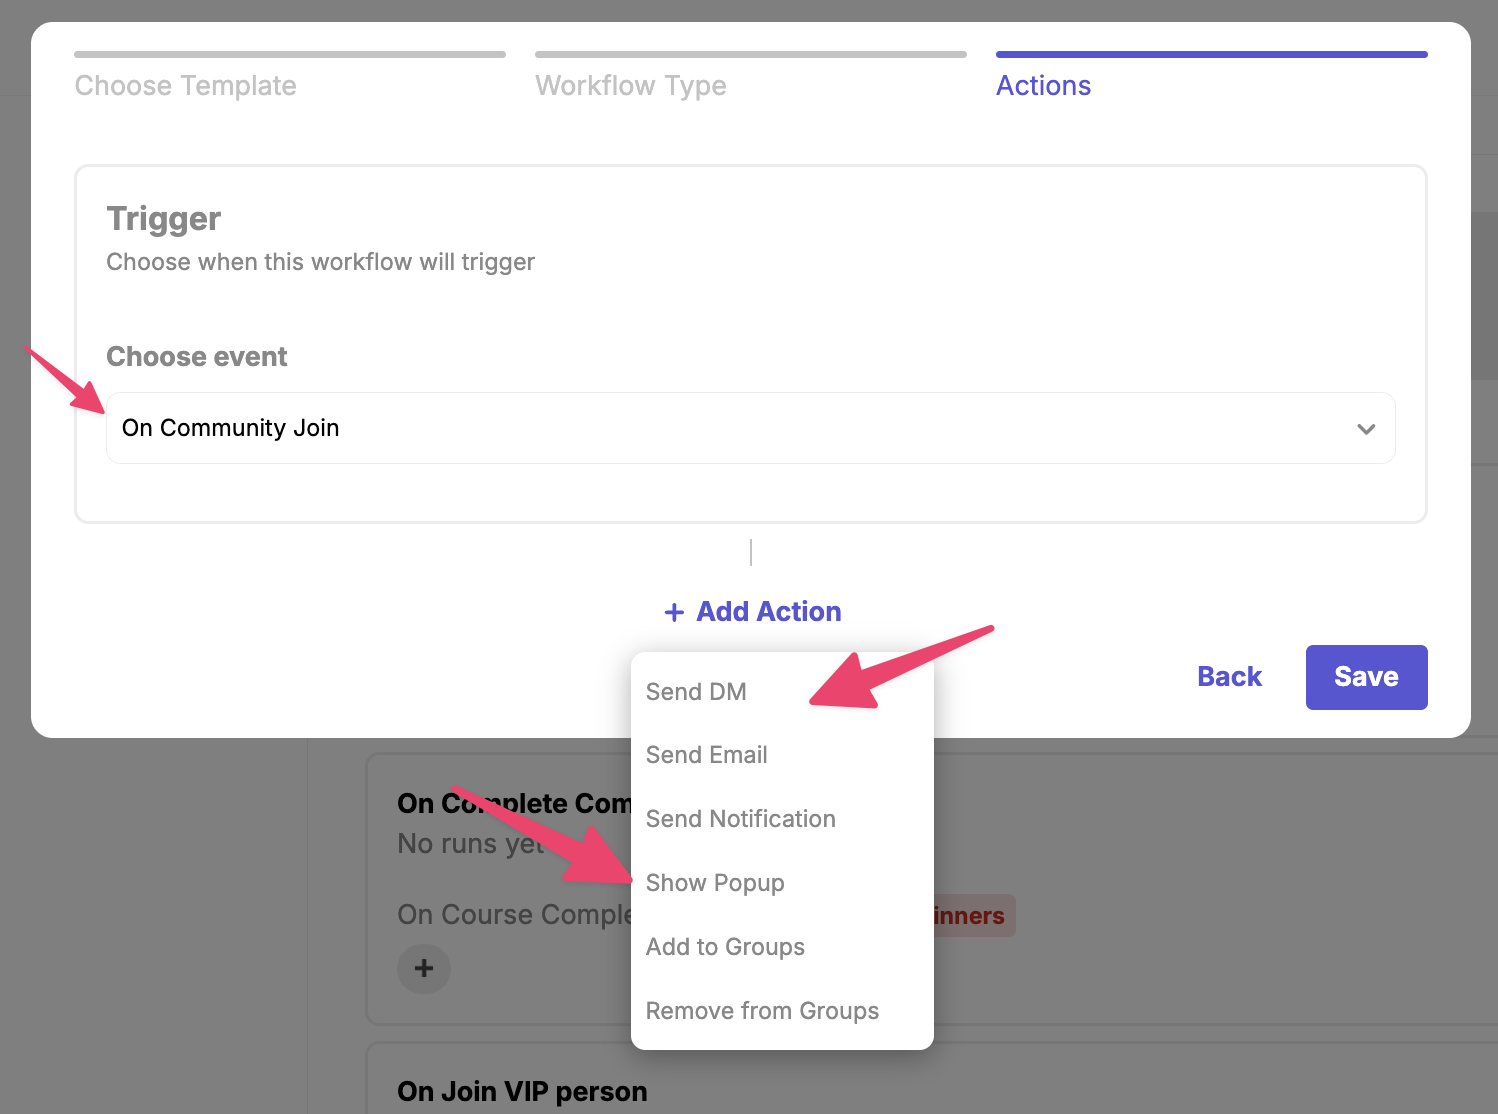Pick Send Notification in the action list
The width and height of the screenshot is (1498, 1114).
click(x=740, y=819)
